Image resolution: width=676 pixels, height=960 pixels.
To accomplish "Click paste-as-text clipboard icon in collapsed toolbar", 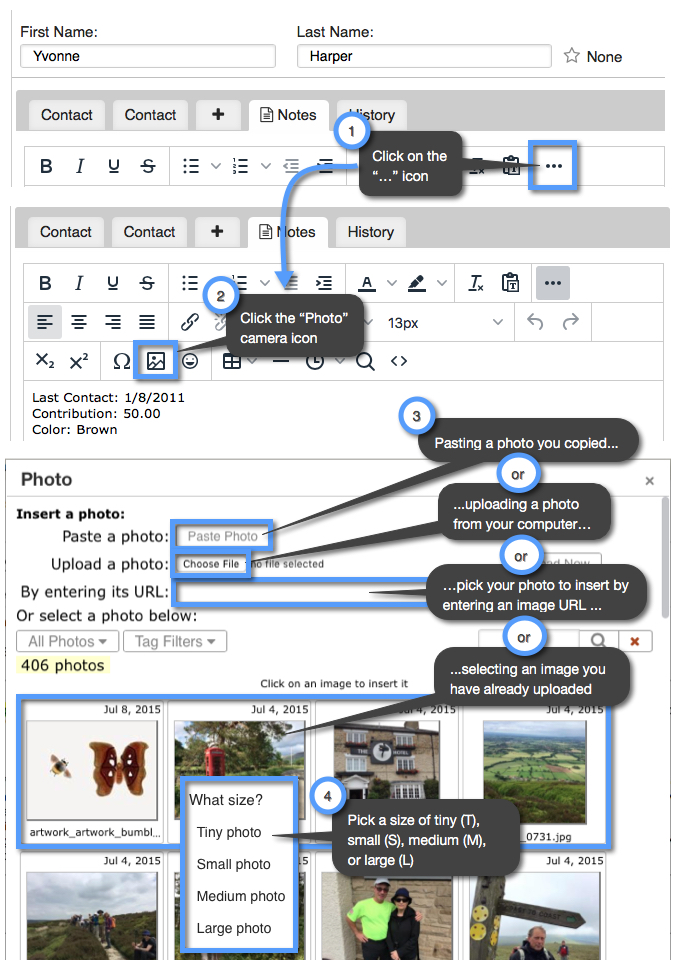I will pyautogui.click(x=511, y=165).
